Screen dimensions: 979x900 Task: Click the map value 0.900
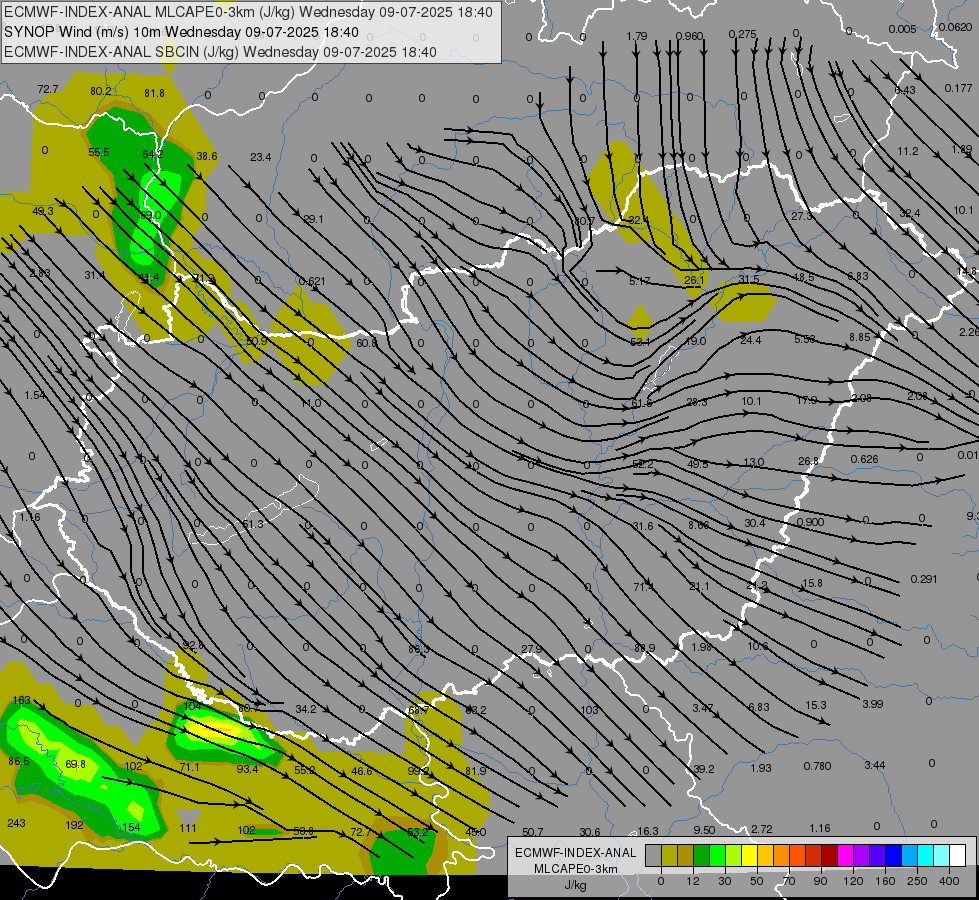[x=810, y=522]
